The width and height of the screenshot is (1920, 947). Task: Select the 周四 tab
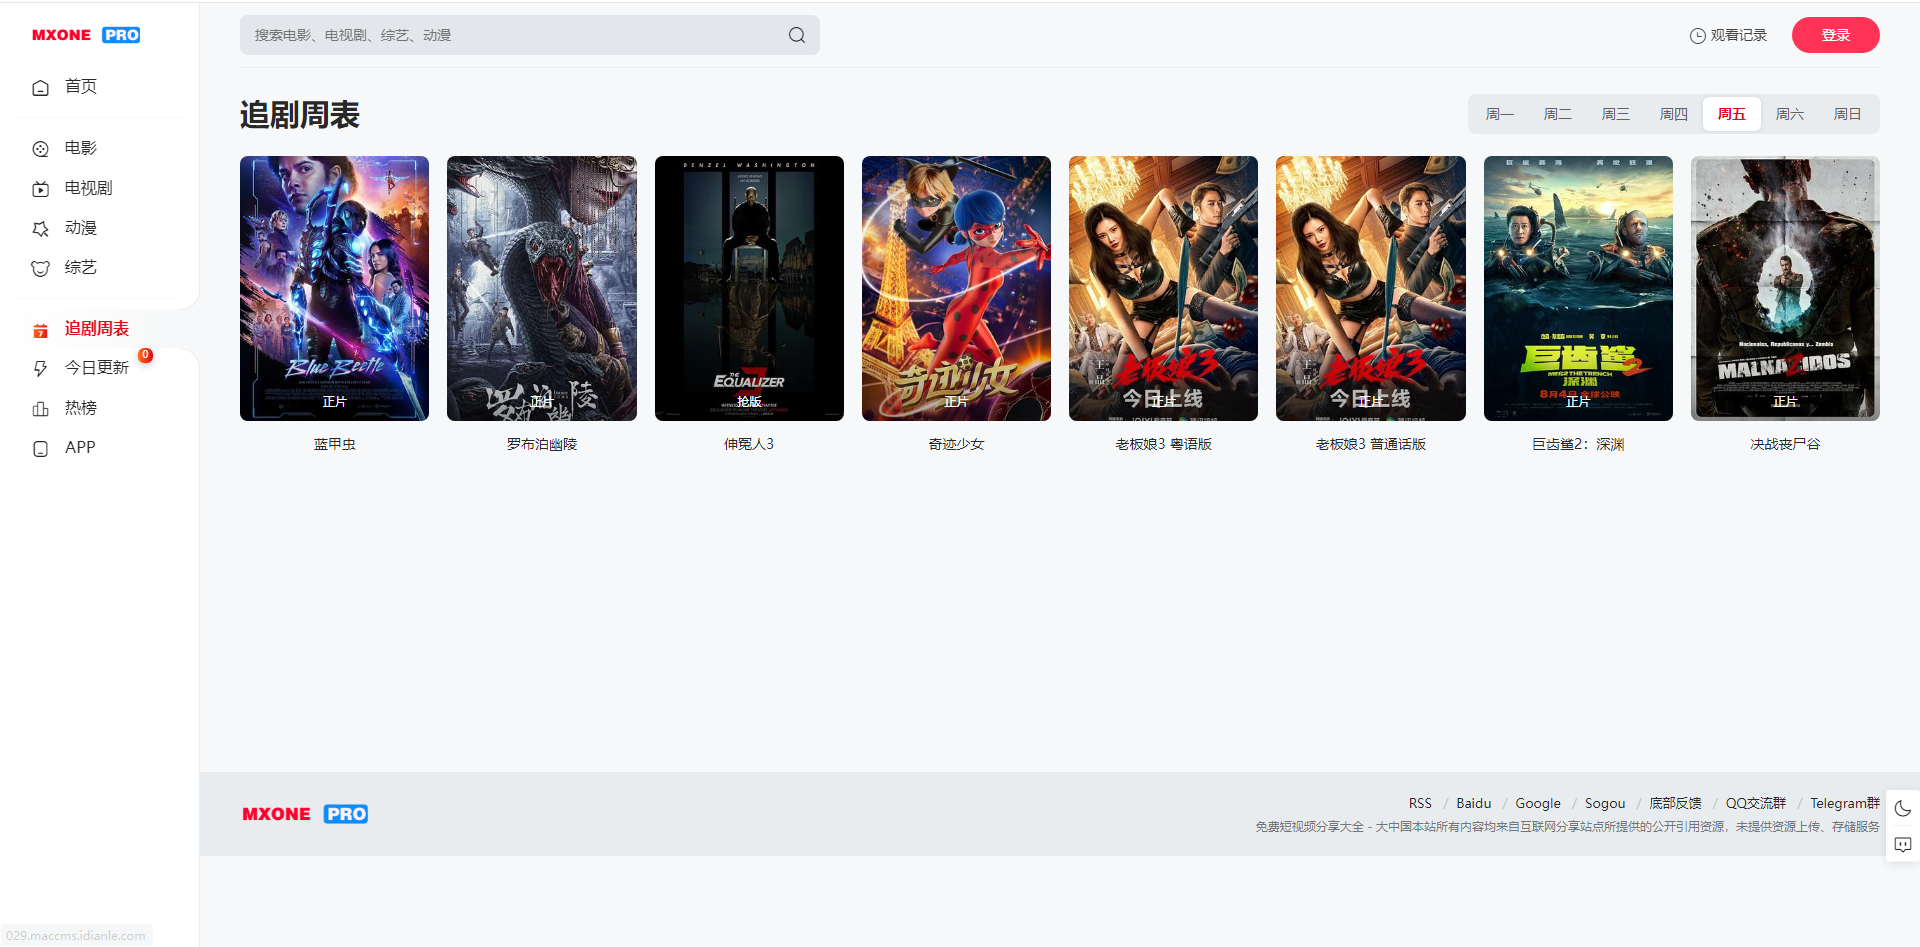1673,114
